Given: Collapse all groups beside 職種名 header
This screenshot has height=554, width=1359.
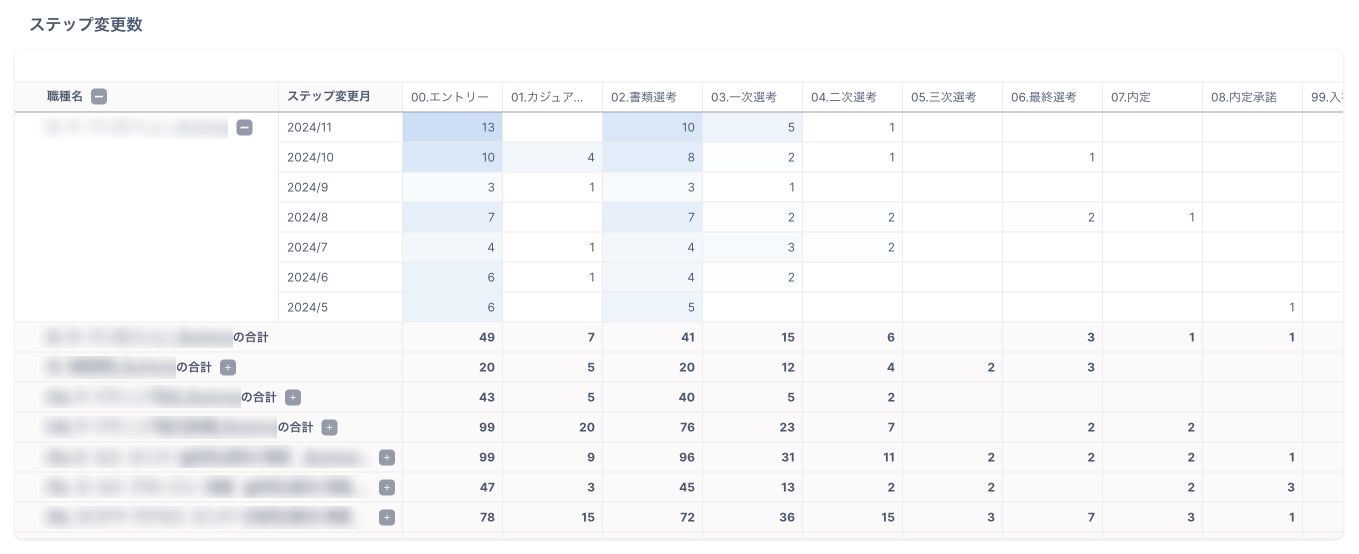Looking at the screenshot, I should (x=99, y=97).
